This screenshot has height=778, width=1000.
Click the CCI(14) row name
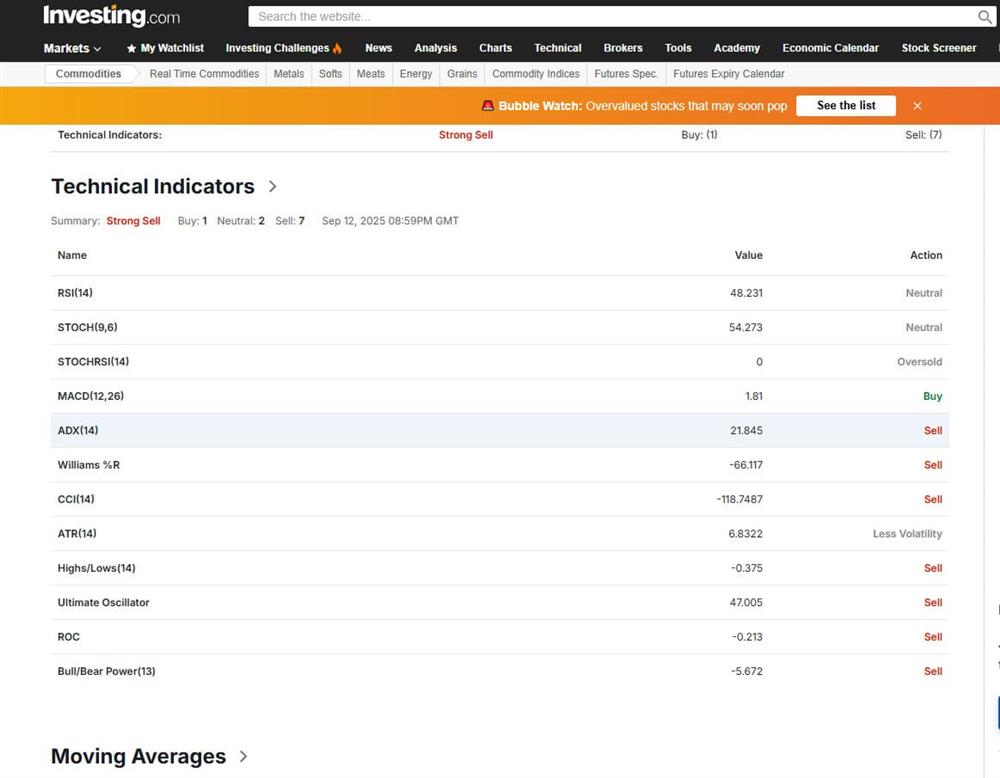(x=76, y=499)
